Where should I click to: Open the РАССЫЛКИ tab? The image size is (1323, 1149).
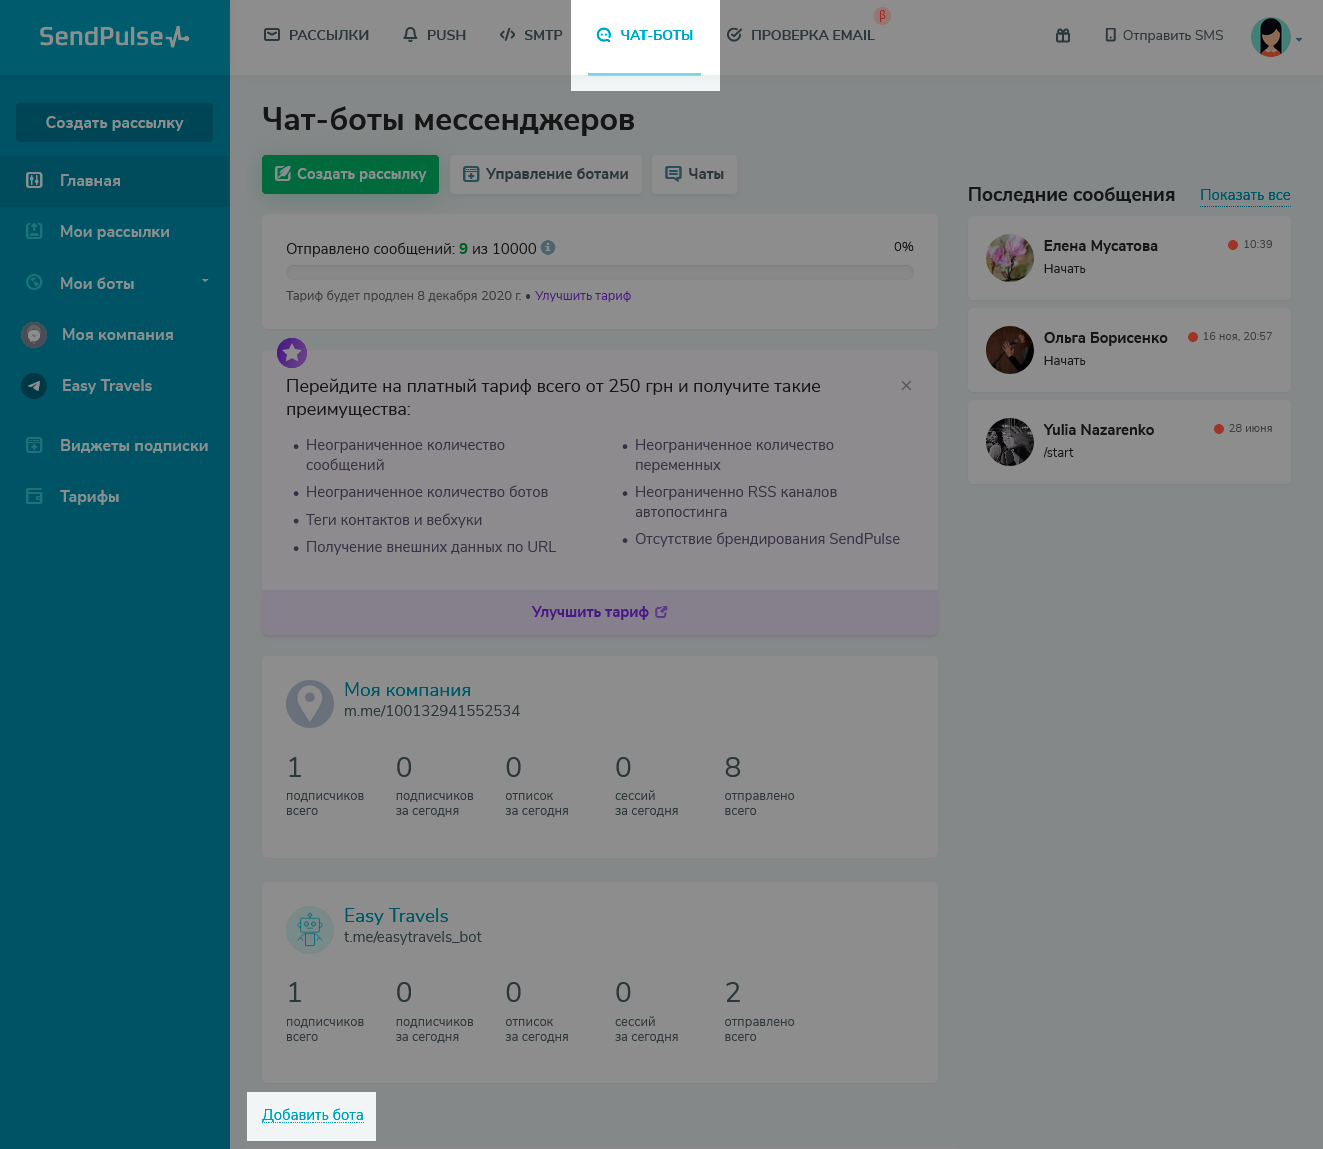click(316, 35)
